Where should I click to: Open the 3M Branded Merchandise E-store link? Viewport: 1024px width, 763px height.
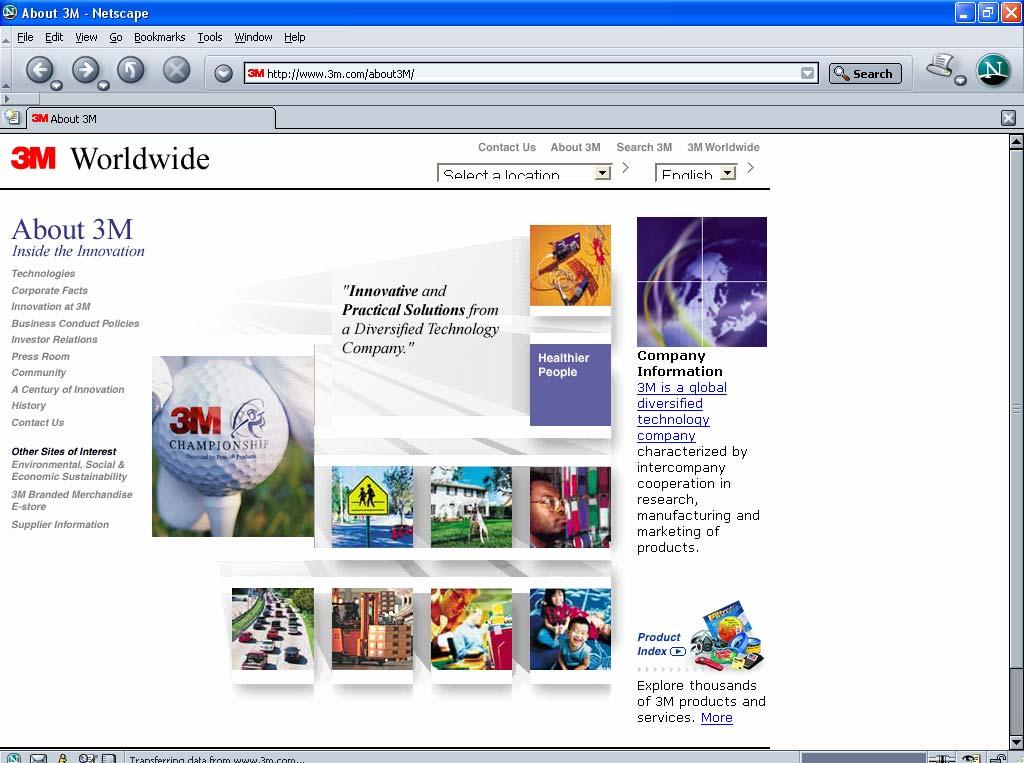72,500
